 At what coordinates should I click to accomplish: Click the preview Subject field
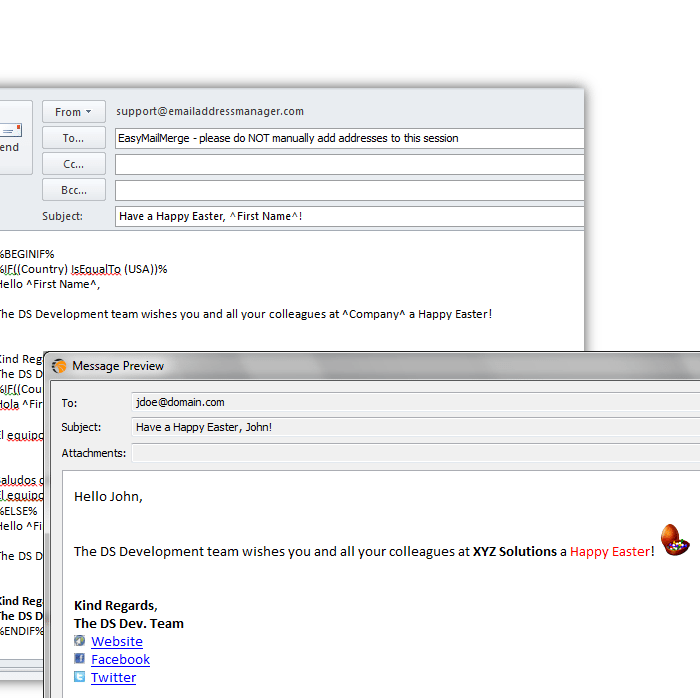point(416,428)
